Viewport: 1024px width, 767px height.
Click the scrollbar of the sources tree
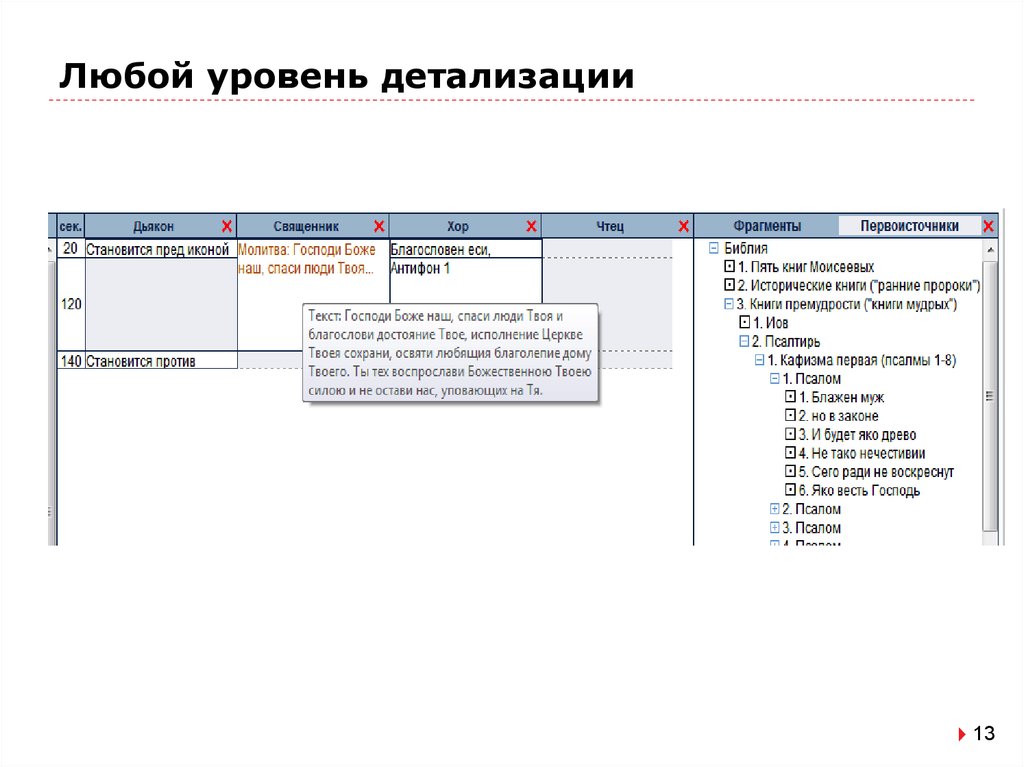coord(990,396)
